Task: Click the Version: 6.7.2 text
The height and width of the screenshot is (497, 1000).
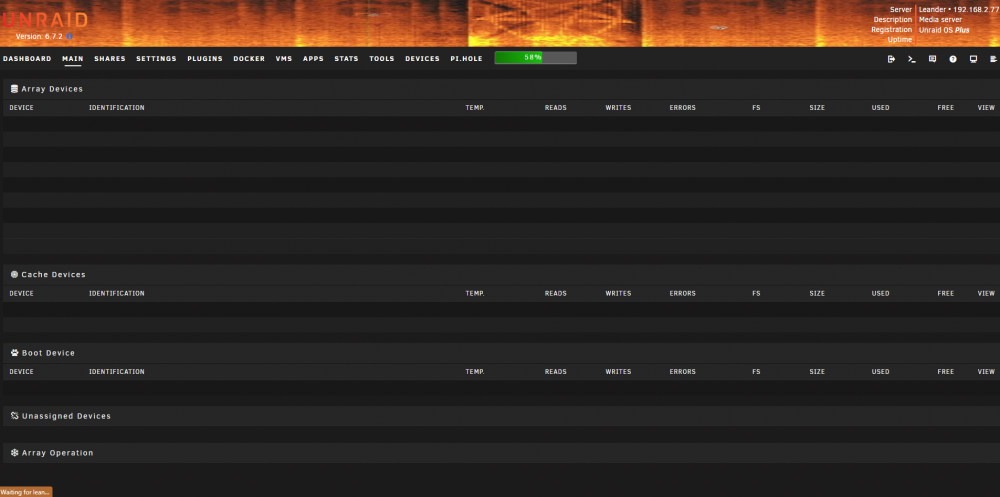Action: point(39,37)
